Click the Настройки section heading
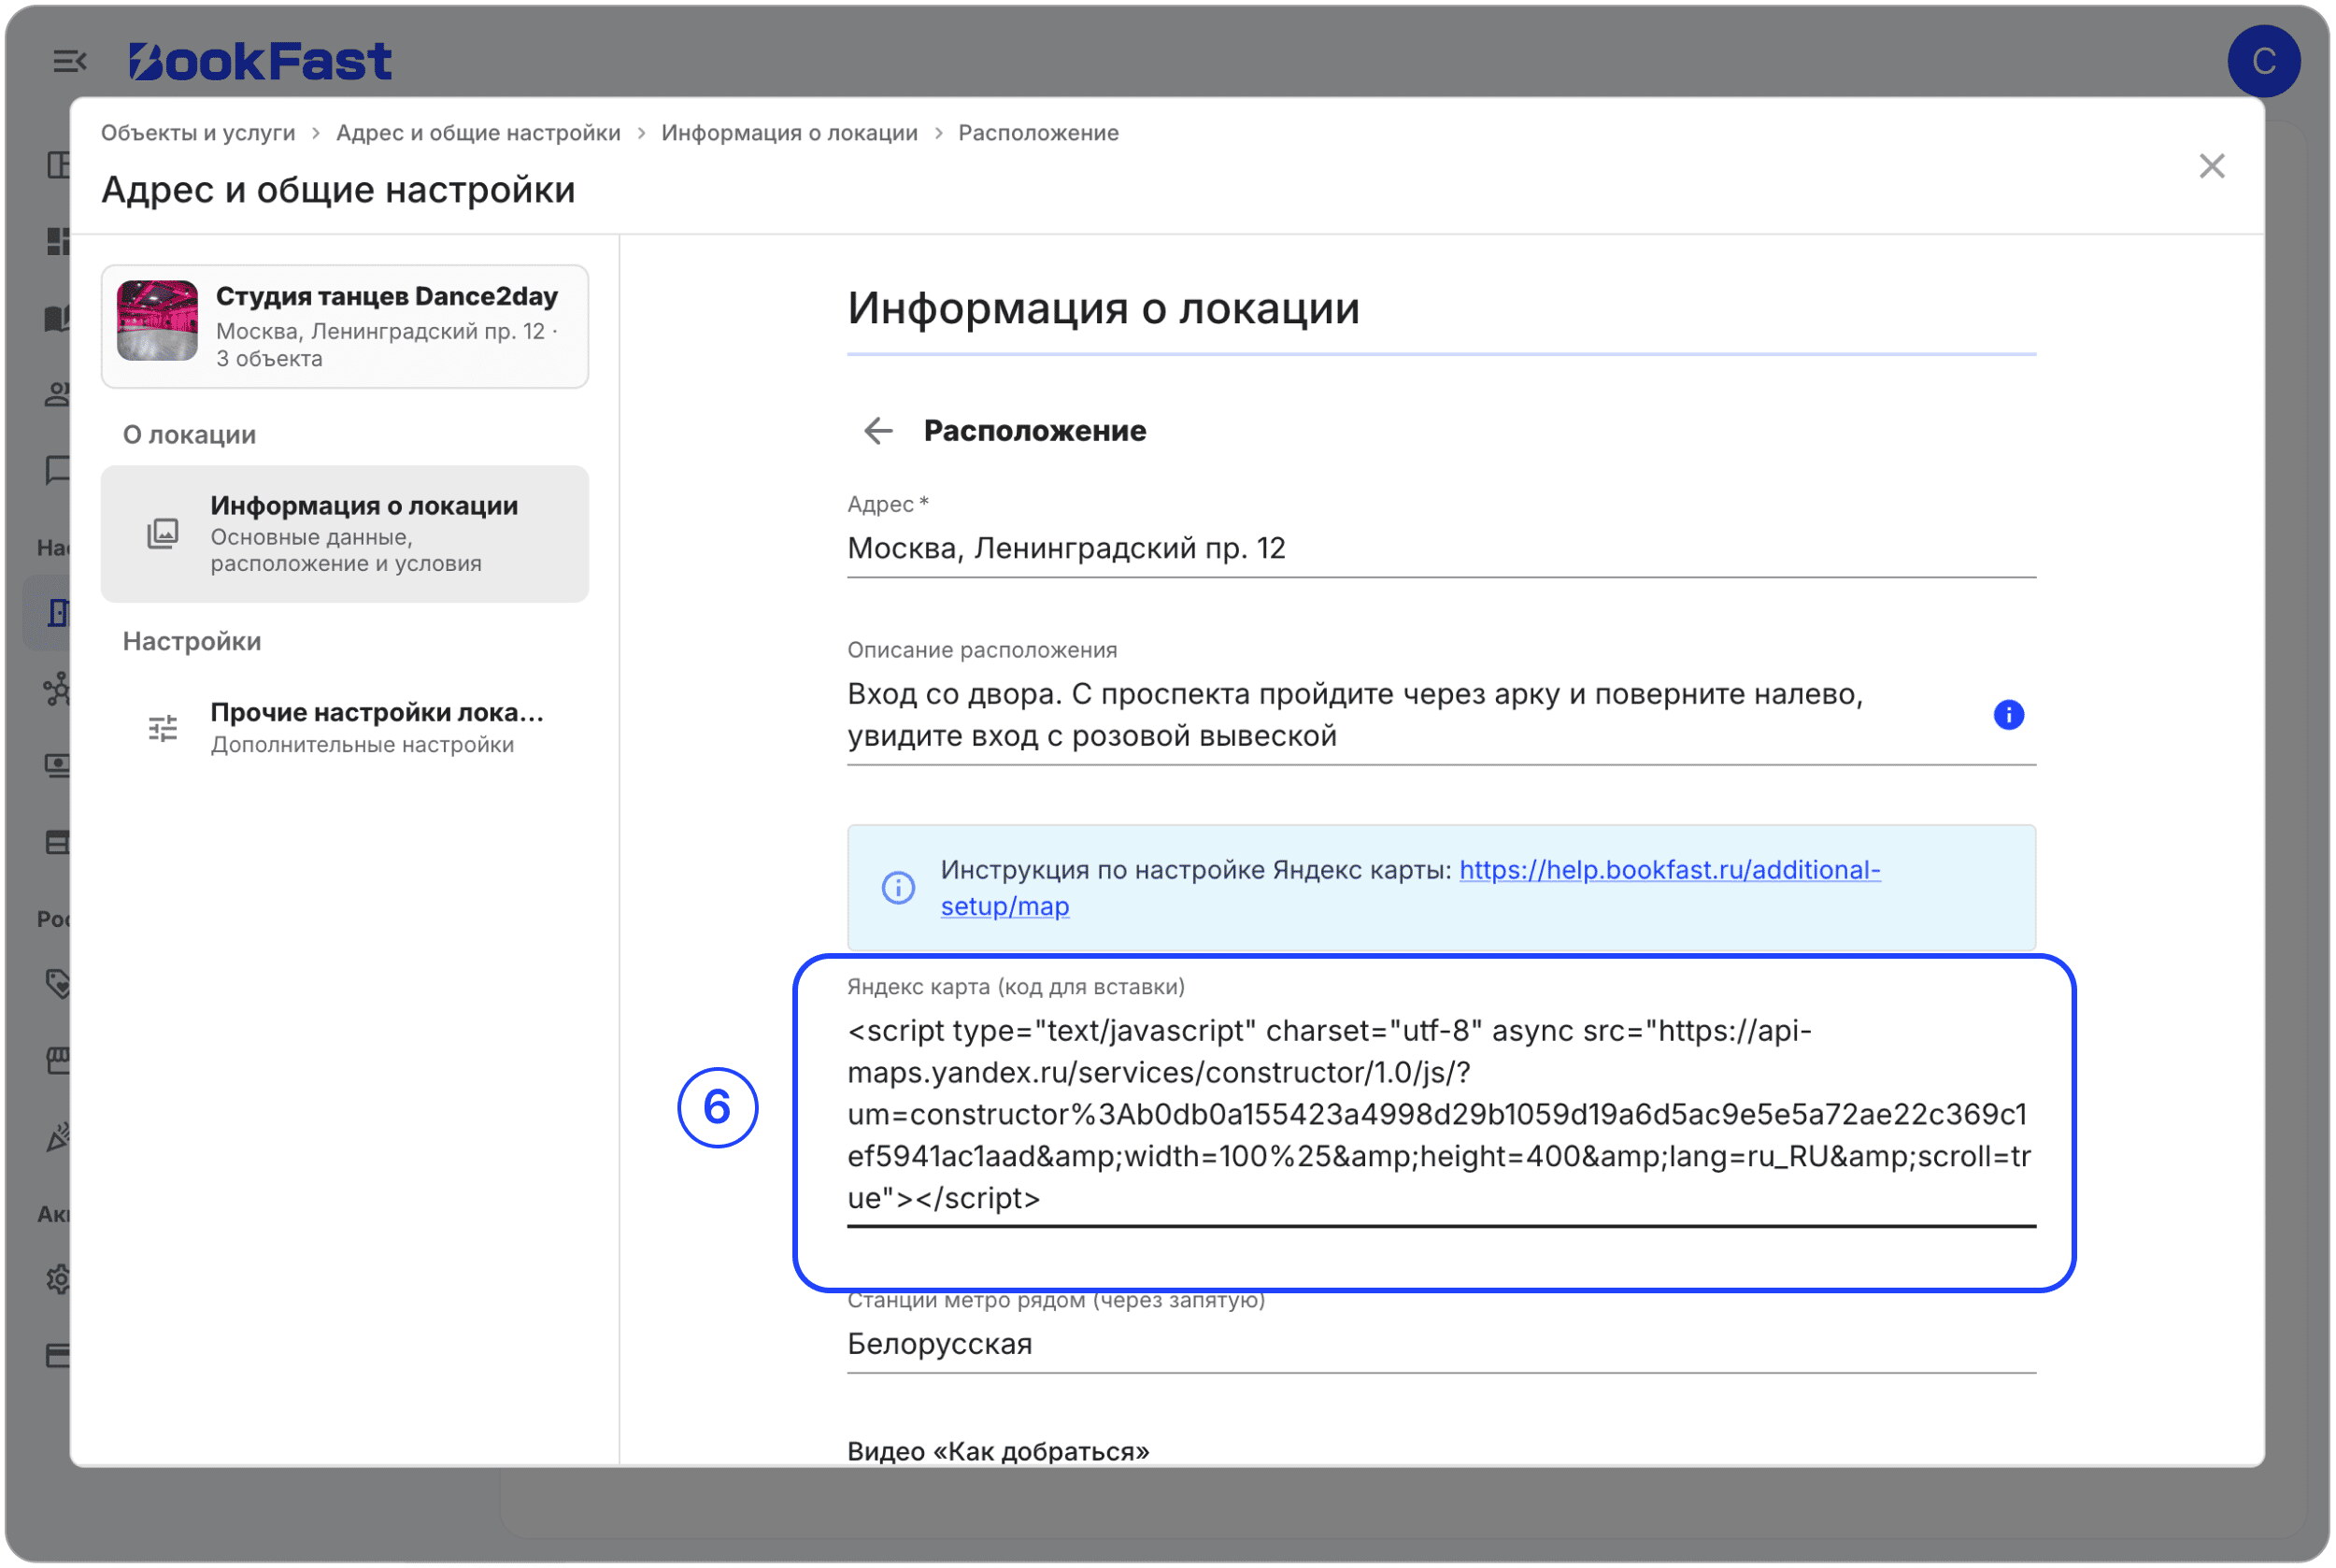2336x1568 pixels. coord(192,642)
